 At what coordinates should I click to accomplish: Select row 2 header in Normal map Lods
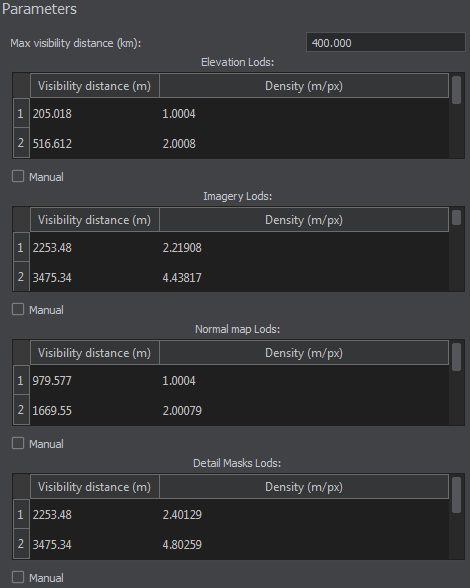click(x=21, y=410)
